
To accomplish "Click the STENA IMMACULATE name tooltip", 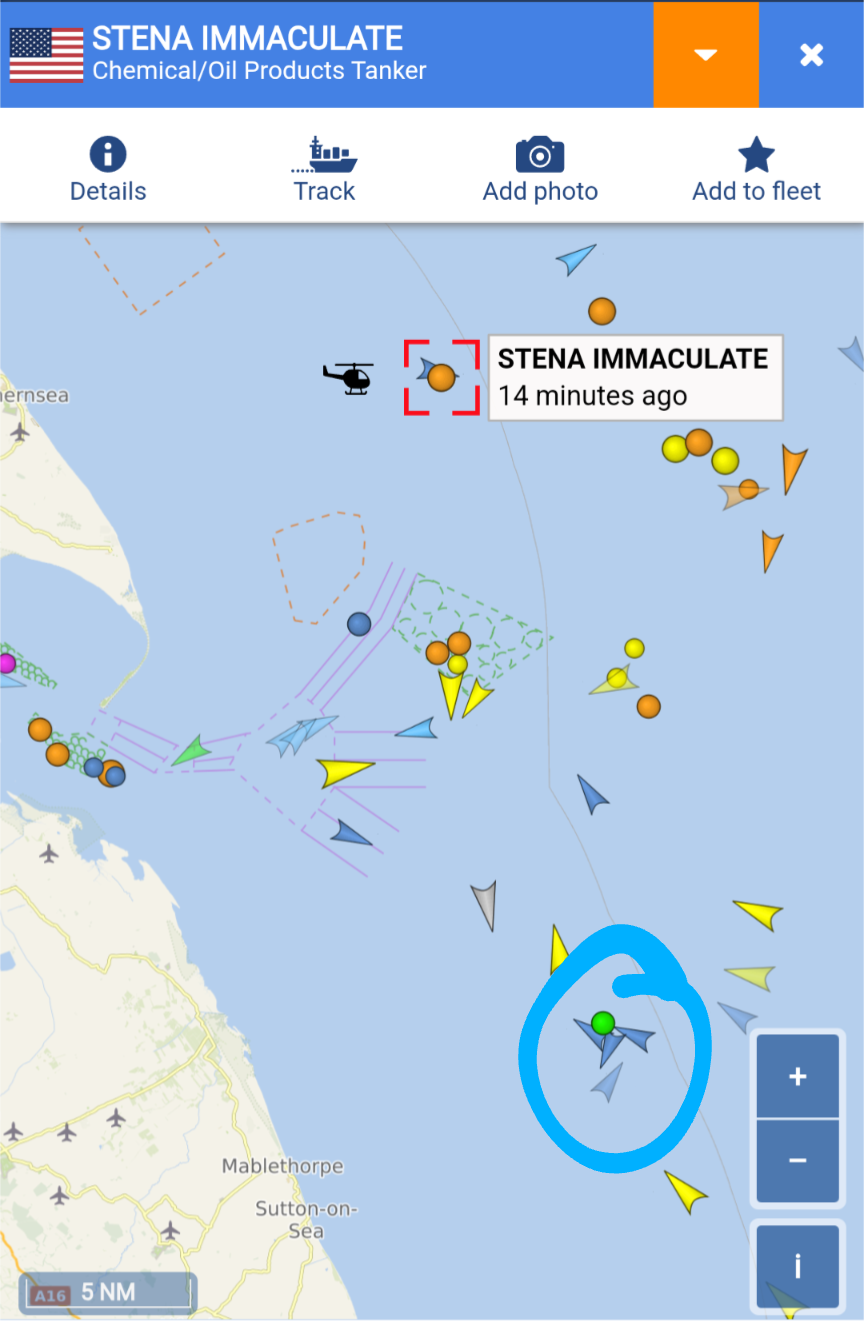I will click(x=635, y=377).
